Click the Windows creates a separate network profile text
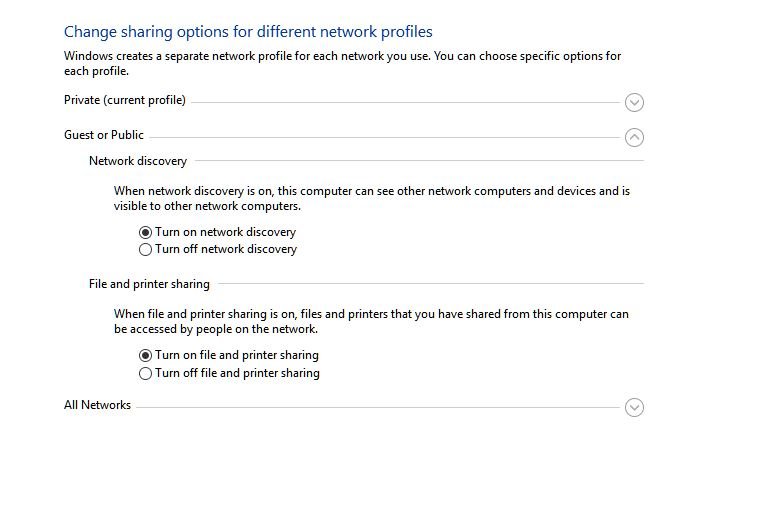781x509 pixels. click(342, 63)
